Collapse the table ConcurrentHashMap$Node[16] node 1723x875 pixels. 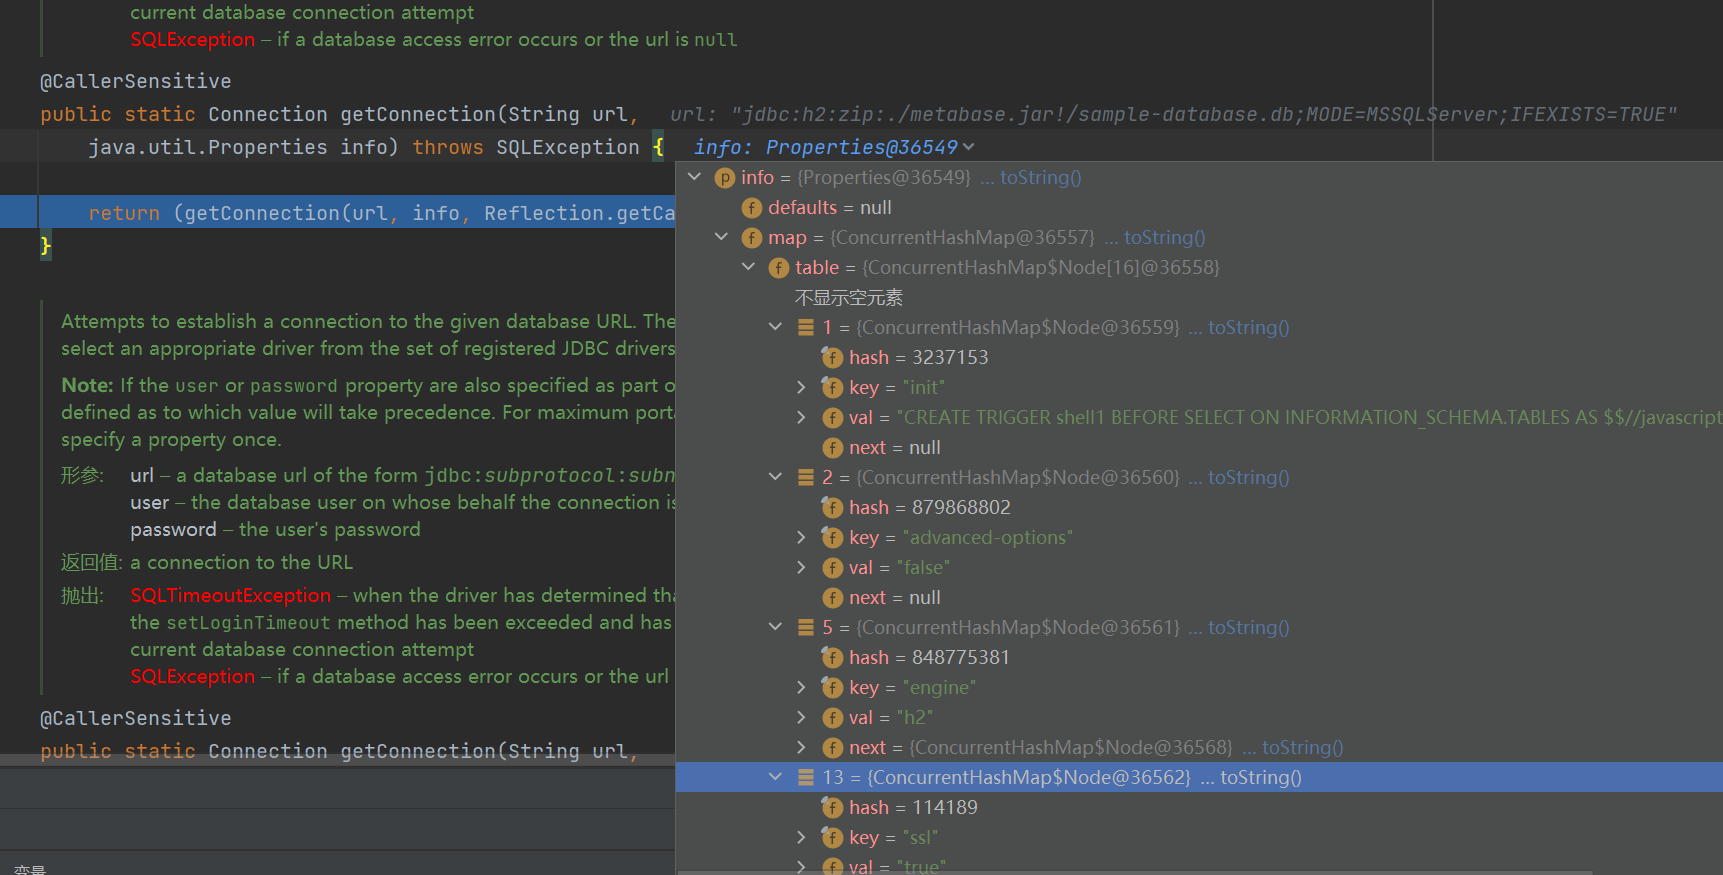[748, 267]
